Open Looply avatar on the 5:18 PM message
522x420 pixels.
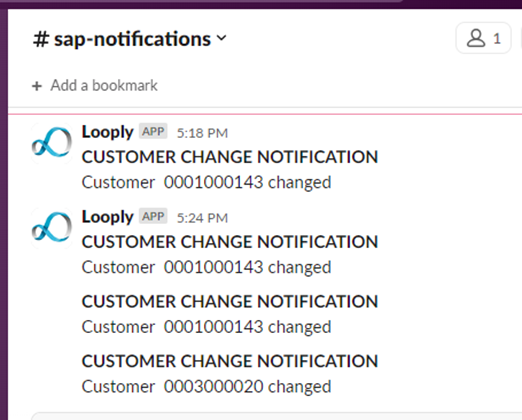point(52,143)
